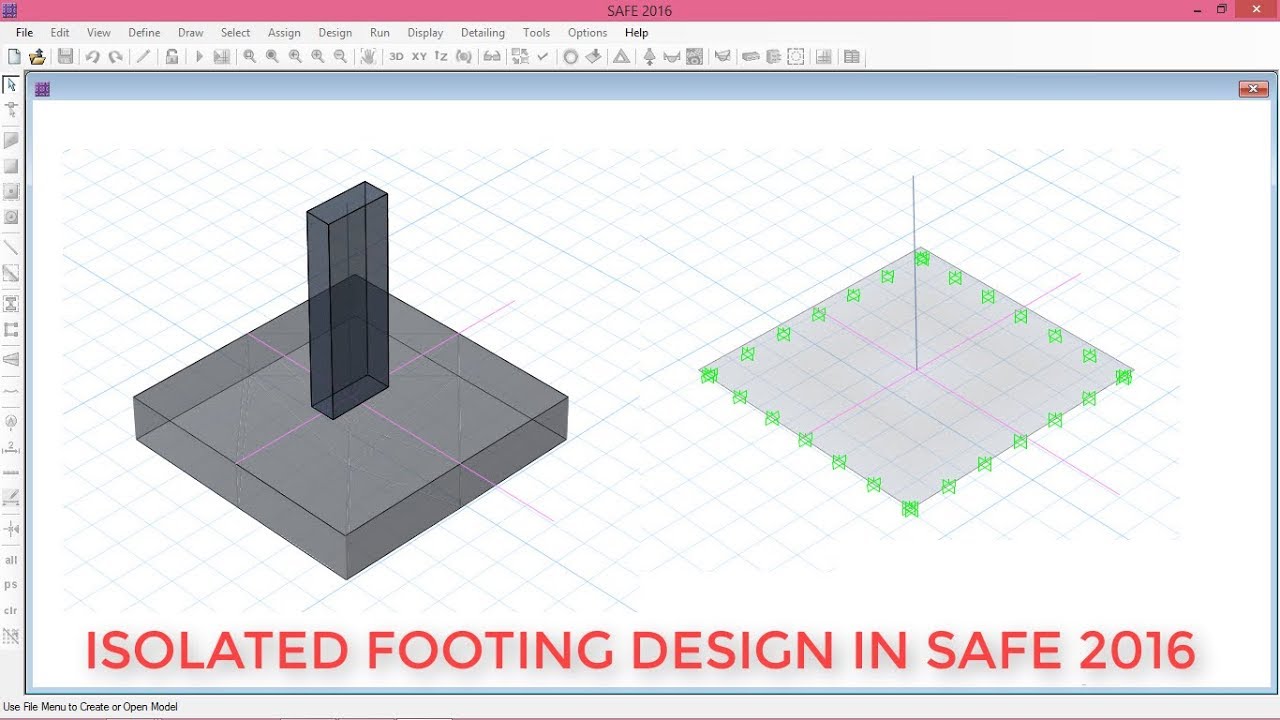Image resolution: width=1280 pixels, height=720 pixels.
Task: Open the Define menu
Action: click(144, 33)
